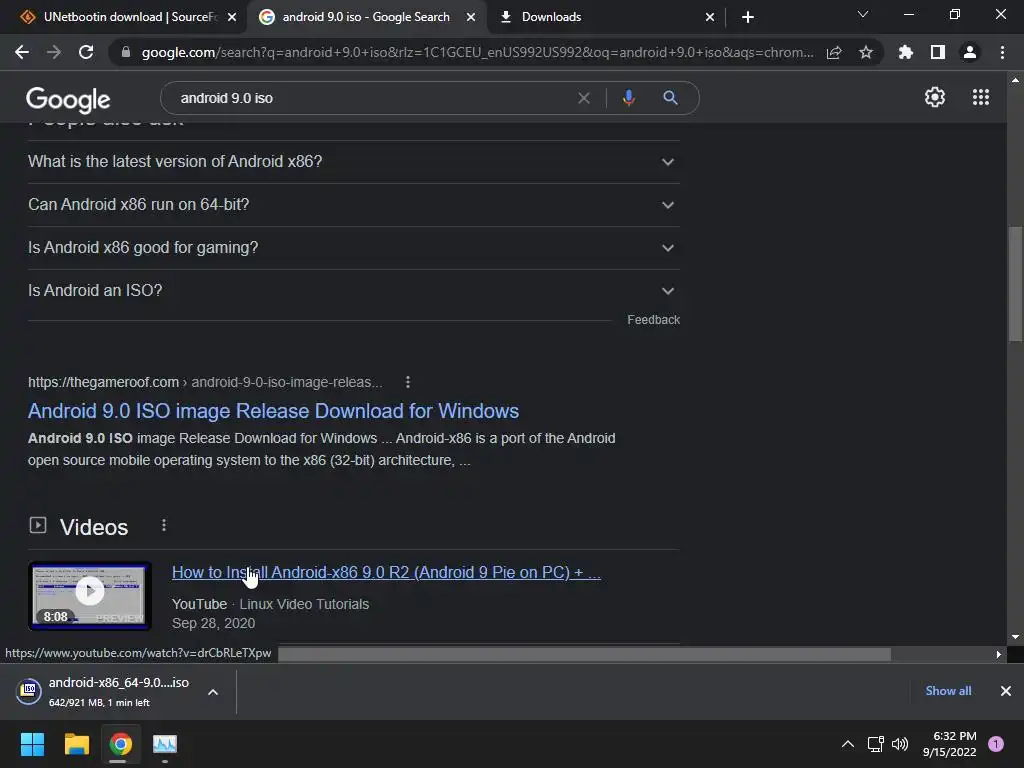Go back using browser back arrow
Screen dimensions: 1024x768
pyautogui.click(x=22, y=52)
